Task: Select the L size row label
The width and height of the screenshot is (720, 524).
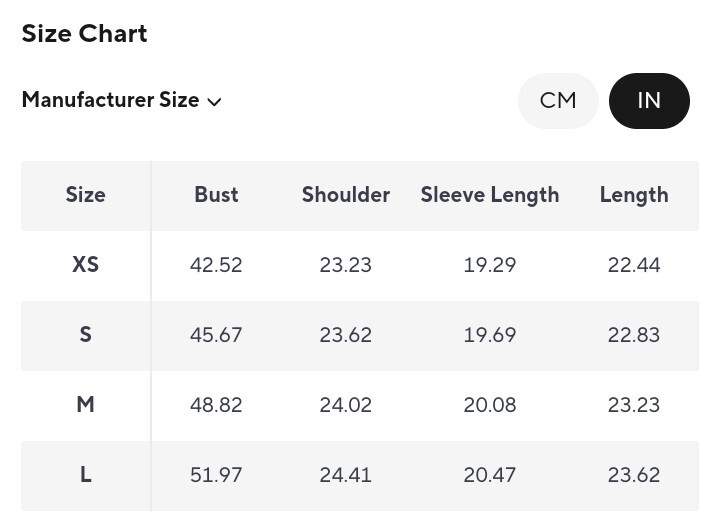Action: pos(85,475)
